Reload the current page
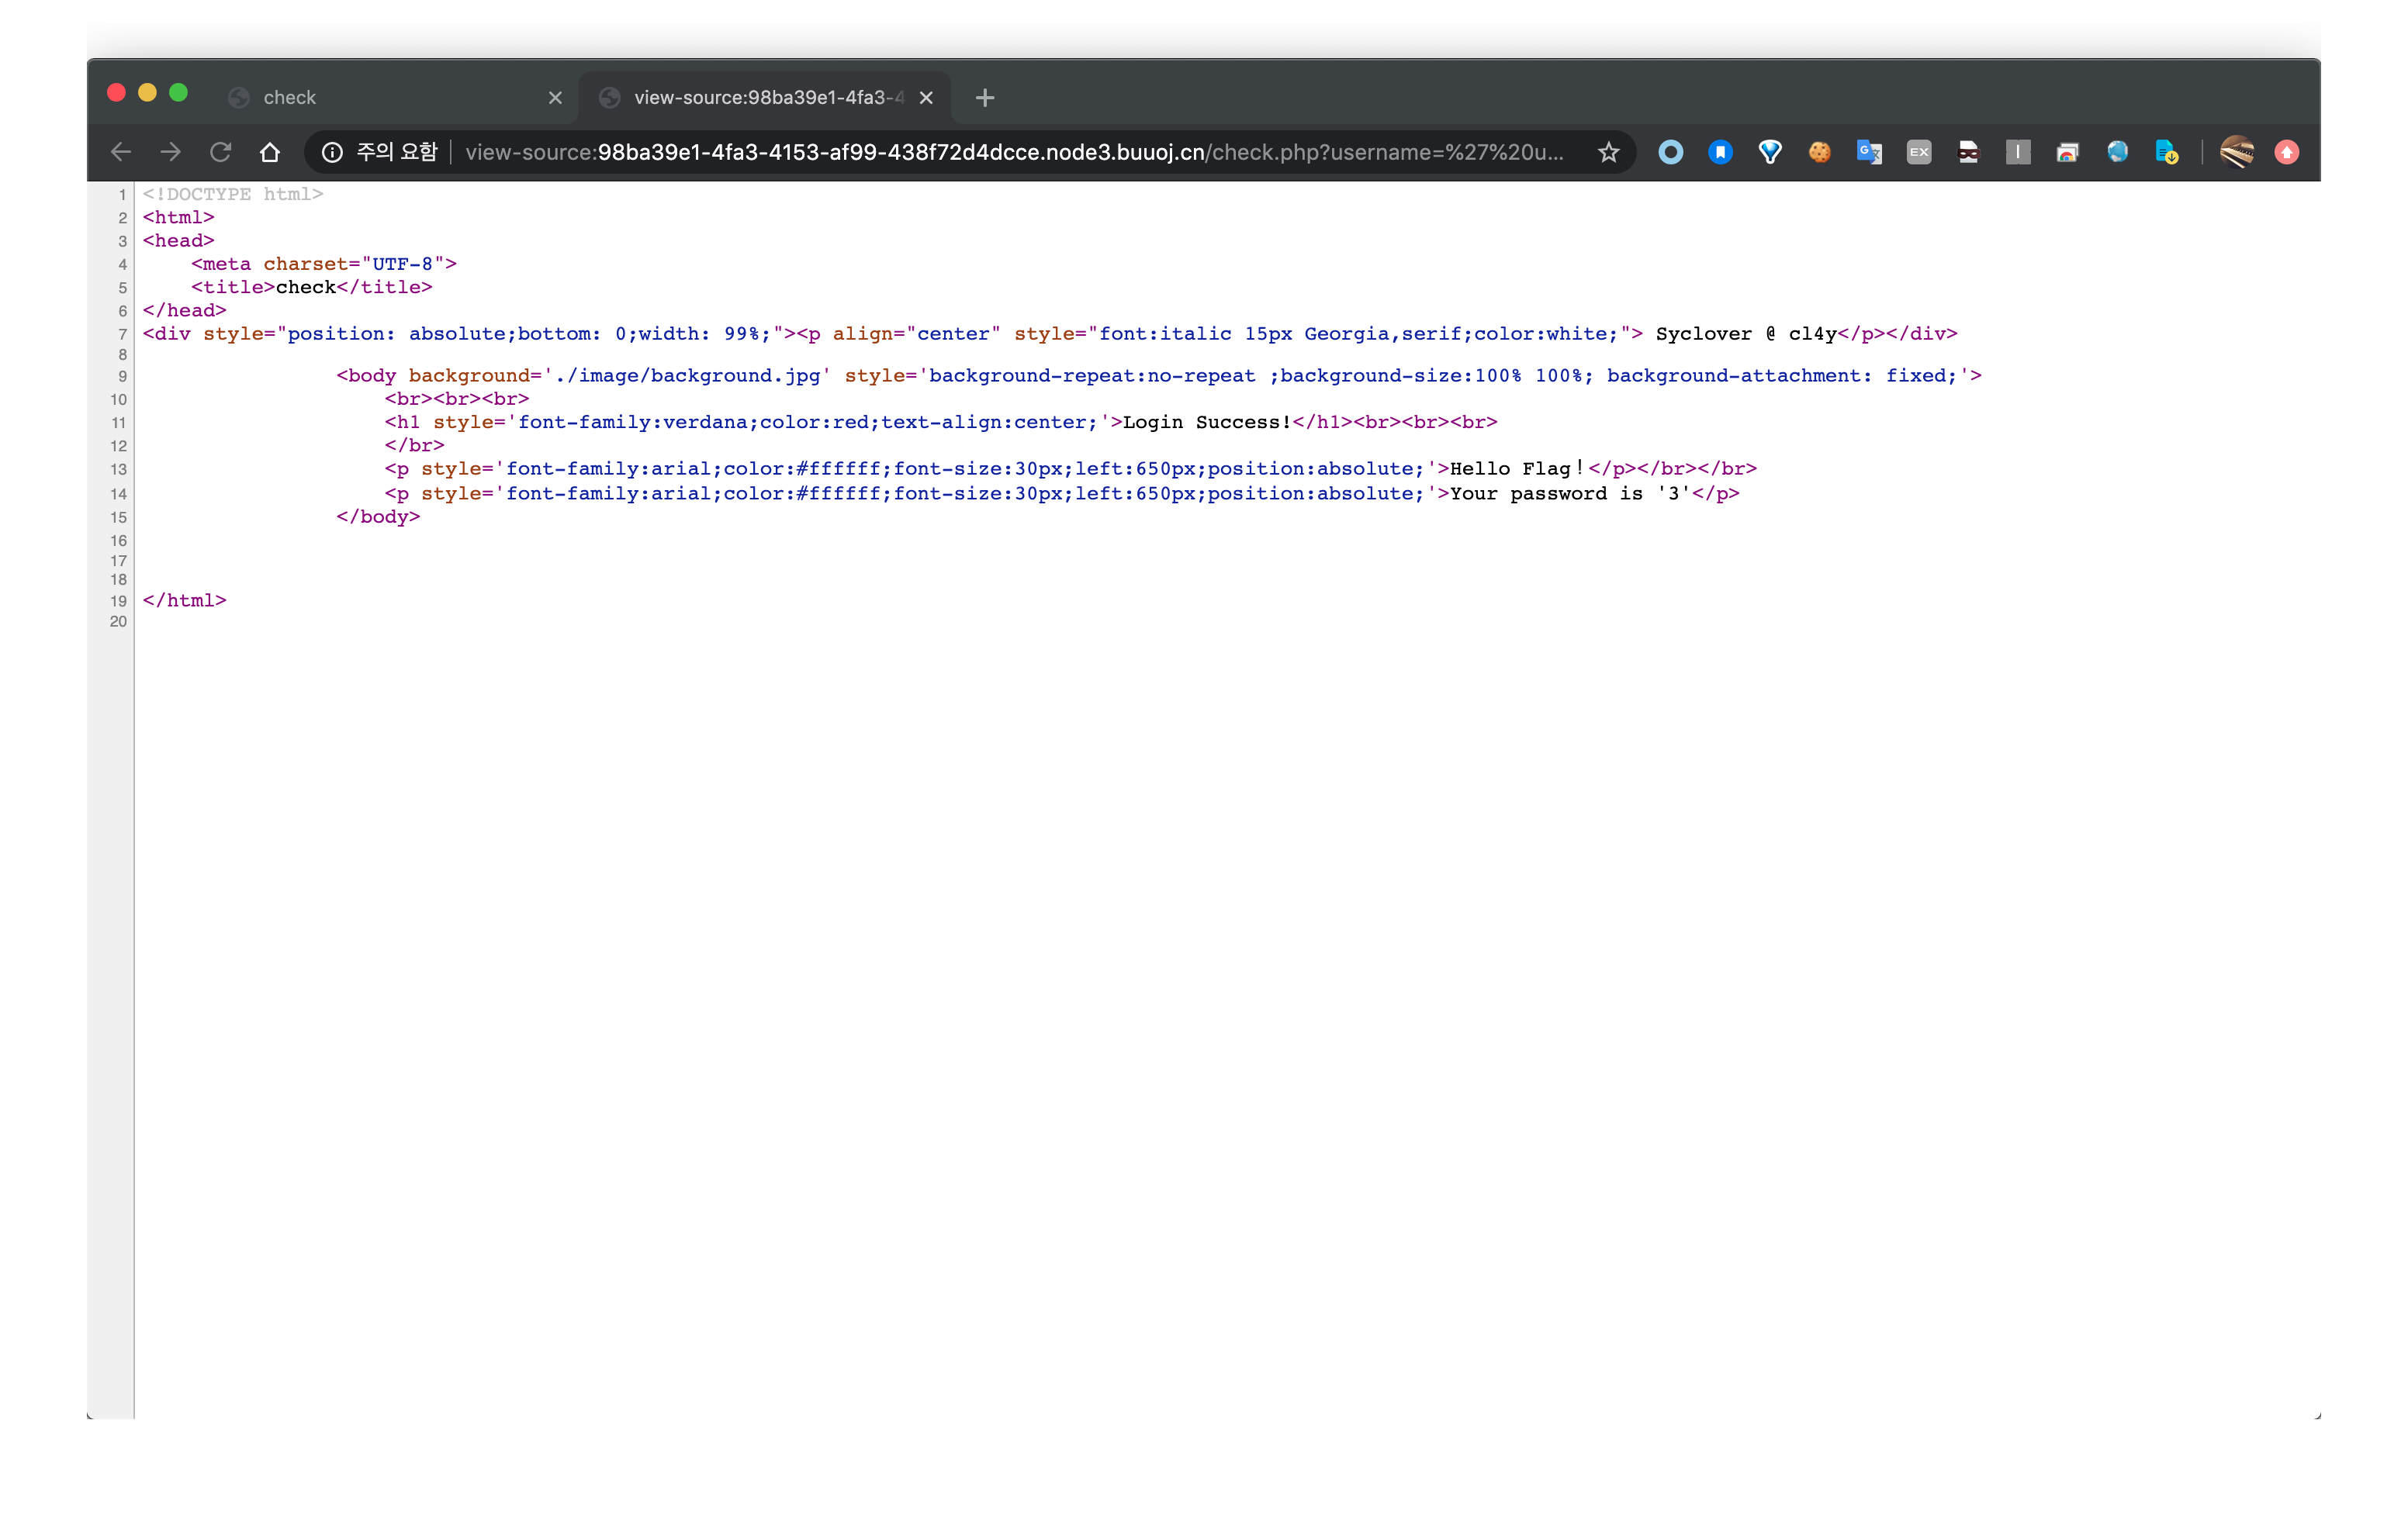2408x1534 pixels. tap(220, 152)
